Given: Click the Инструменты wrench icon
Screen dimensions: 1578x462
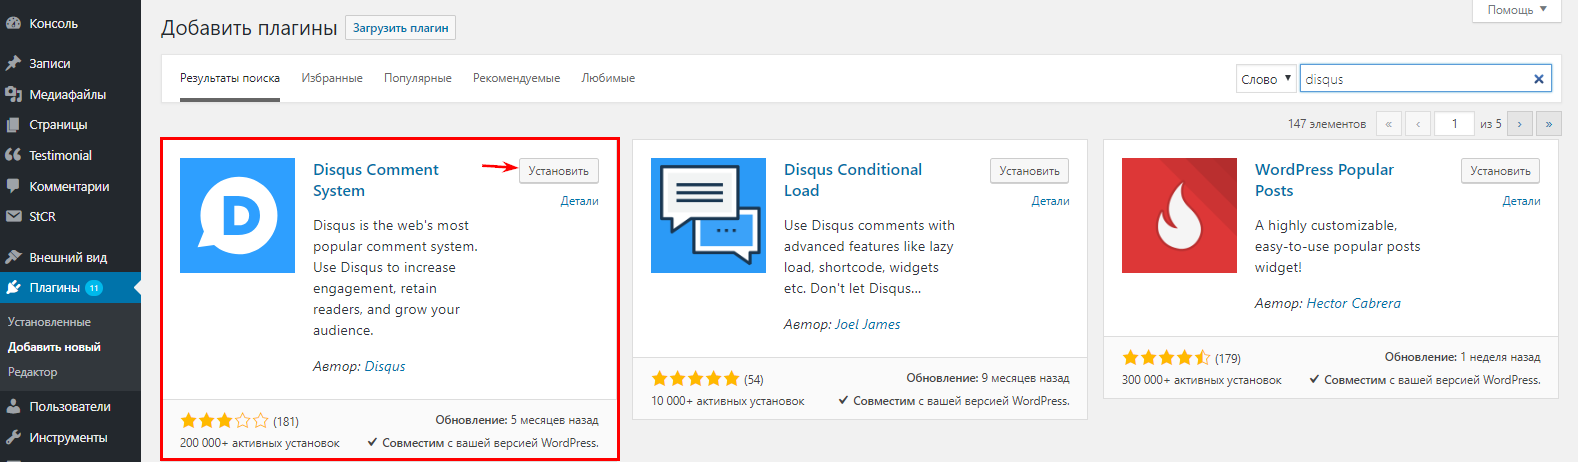Looking at the screenshot, I should coord(13,437).
